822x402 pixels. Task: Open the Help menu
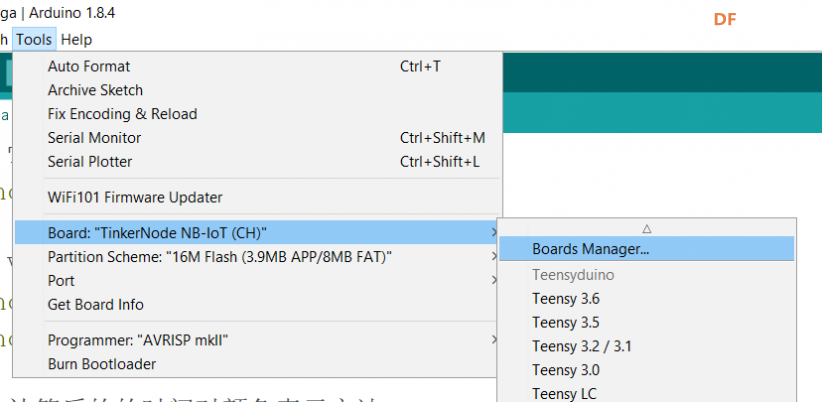pos(77,40)
